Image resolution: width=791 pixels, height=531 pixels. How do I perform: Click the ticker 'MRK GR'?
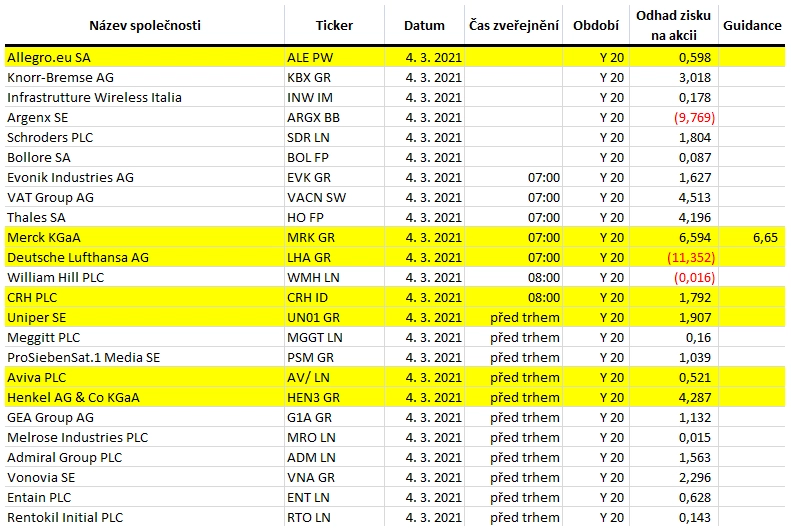coord(310,238)
